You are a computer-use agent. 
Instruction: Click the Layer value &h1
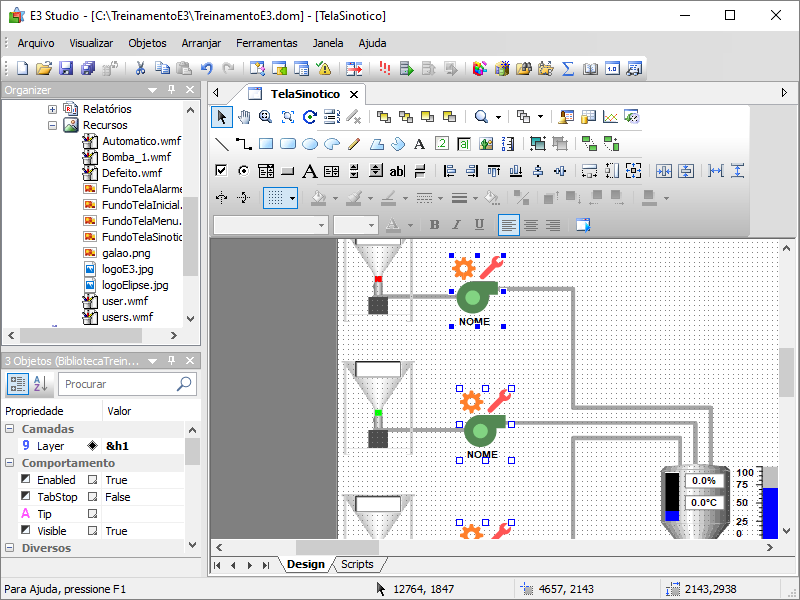[117, 446]
